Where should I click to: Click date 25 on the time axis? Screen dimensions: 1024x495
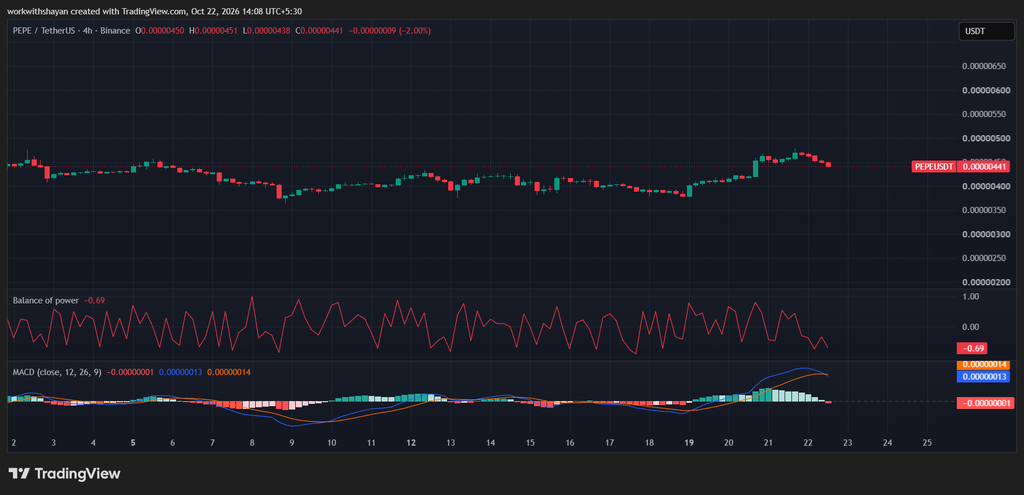point(927,443)
